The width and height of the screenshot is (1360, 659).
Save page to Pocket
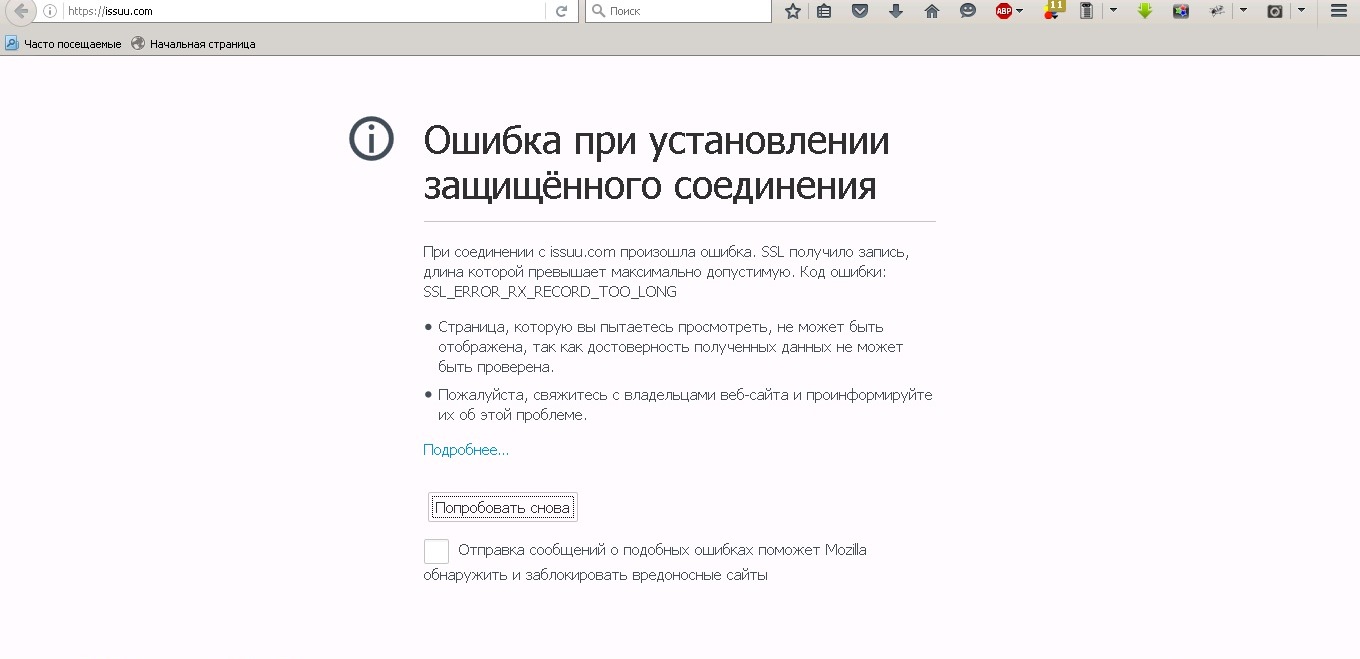coord(860,11)
